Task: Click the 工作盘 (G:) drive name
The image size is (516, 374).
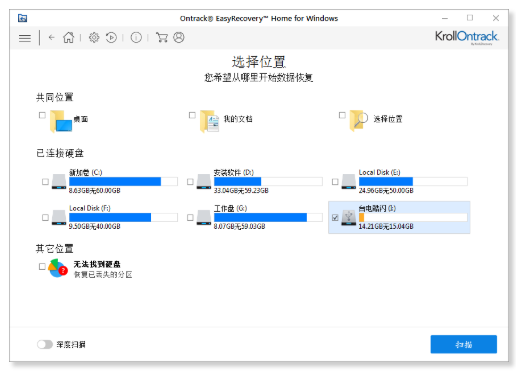Action: [x=230, y=208]
